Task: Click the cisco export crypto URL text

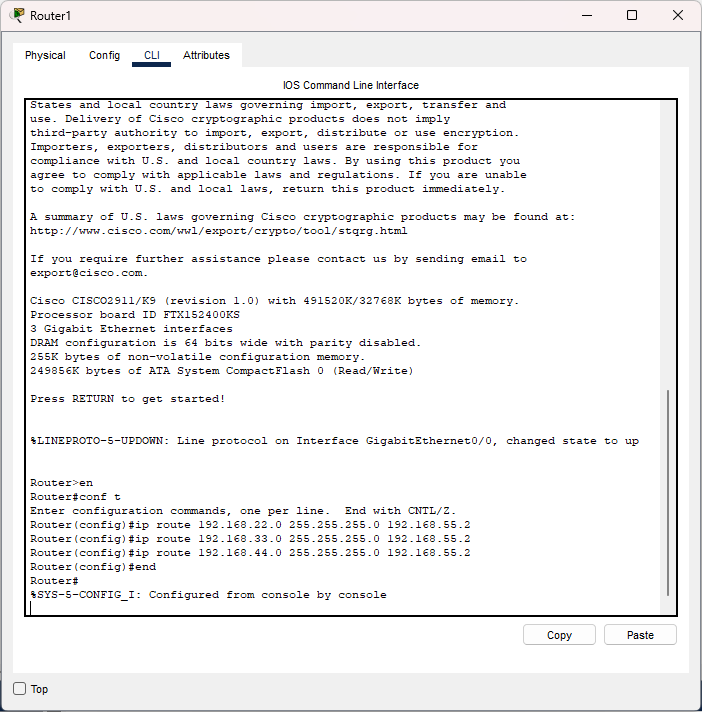Action: 218,231
